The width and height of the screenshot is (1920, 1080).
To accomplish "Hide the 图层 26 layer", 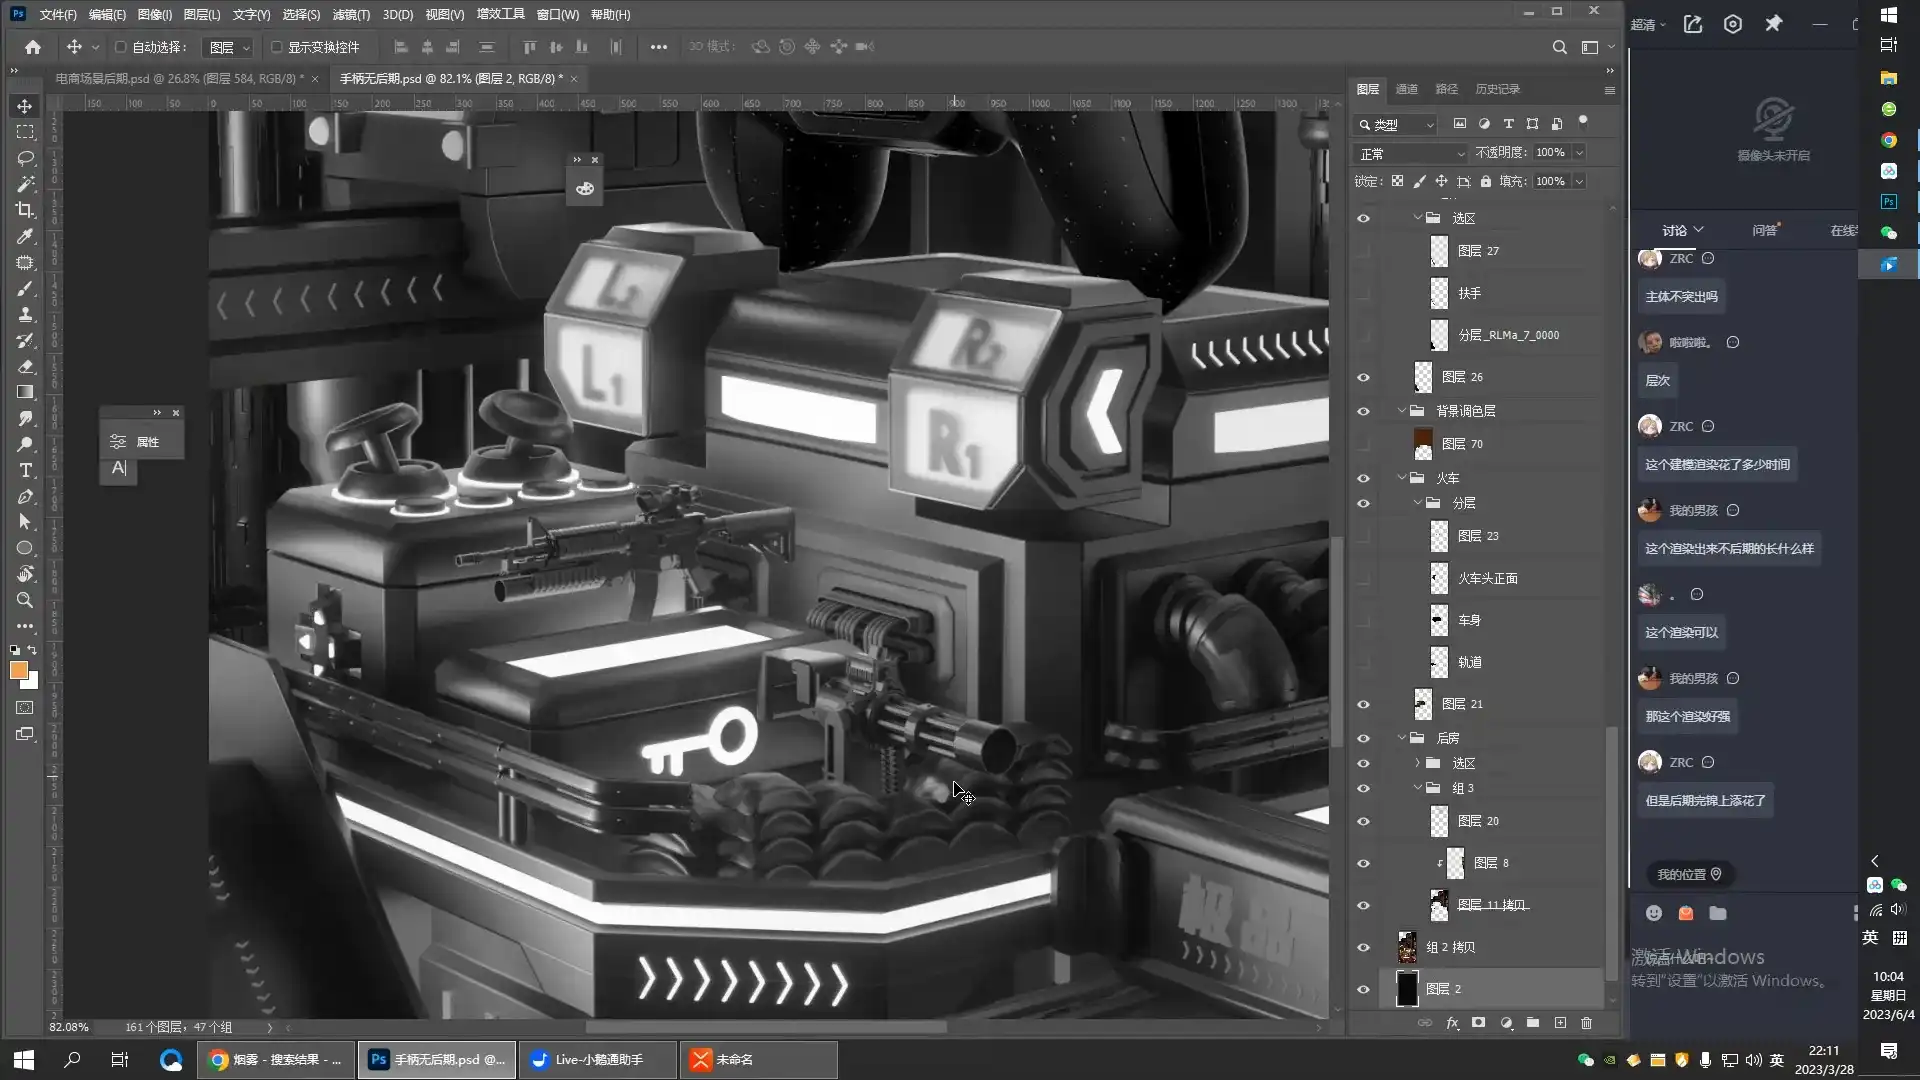I will [1363, 377].
